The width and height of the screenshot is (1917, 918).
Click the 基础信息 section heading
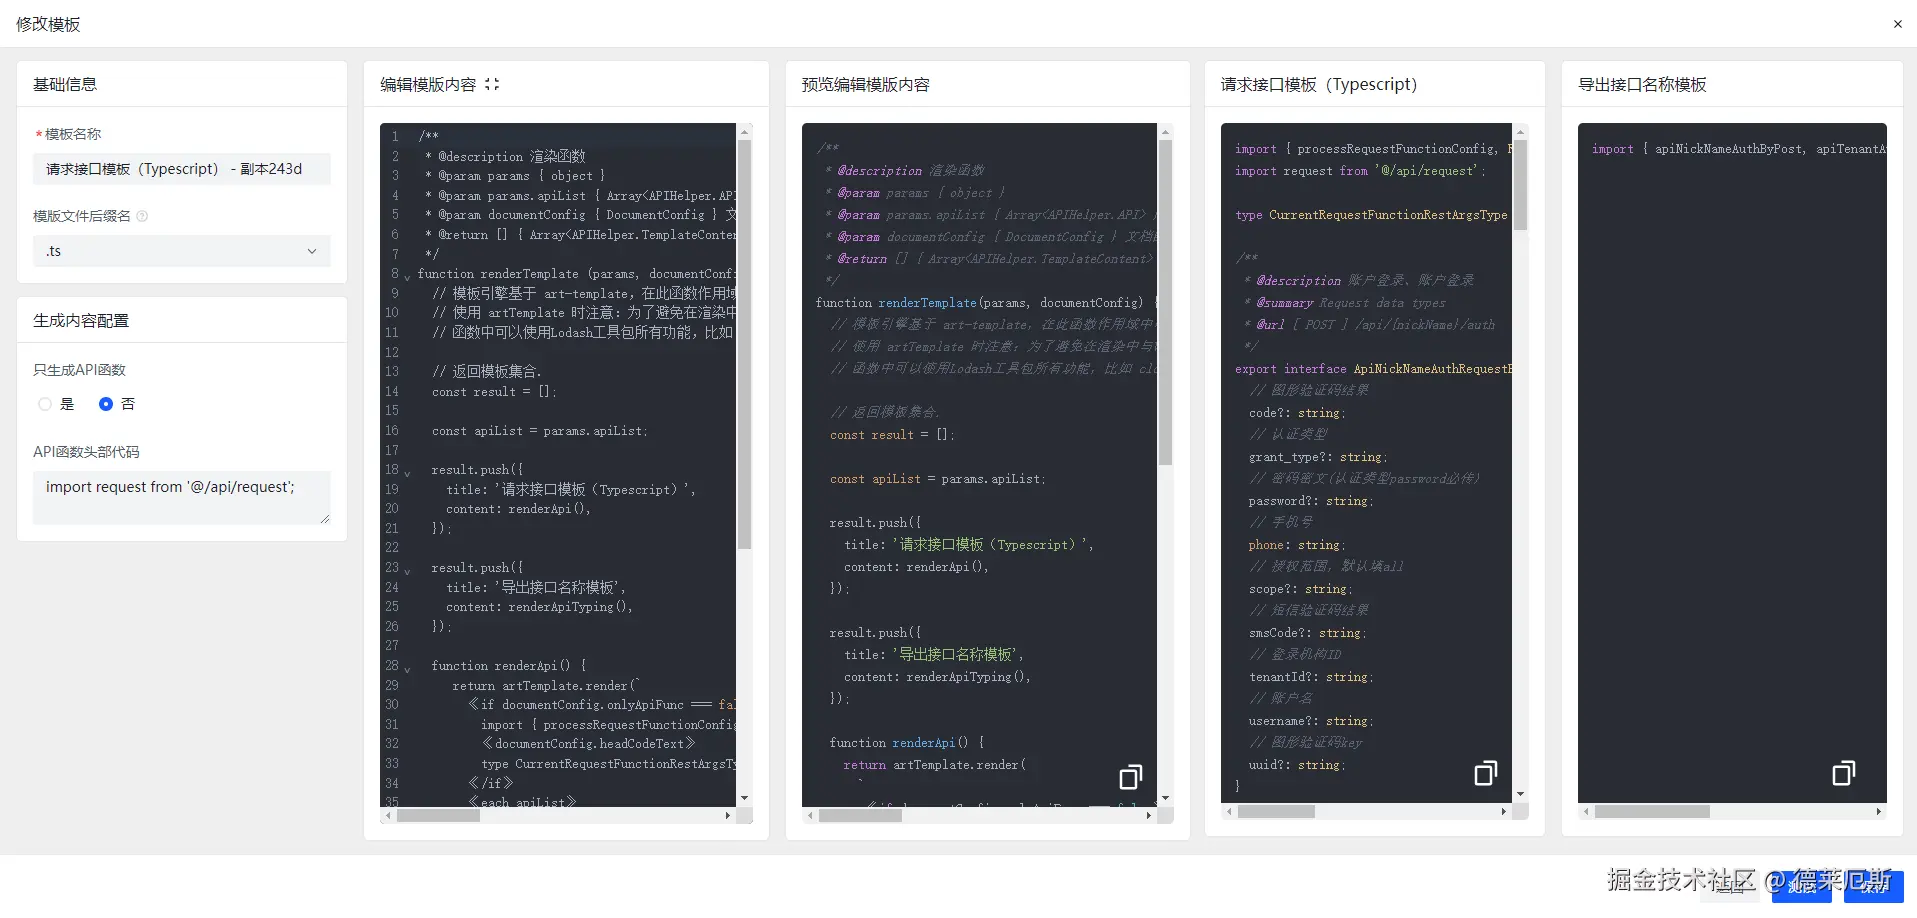(x=65, y=85)
